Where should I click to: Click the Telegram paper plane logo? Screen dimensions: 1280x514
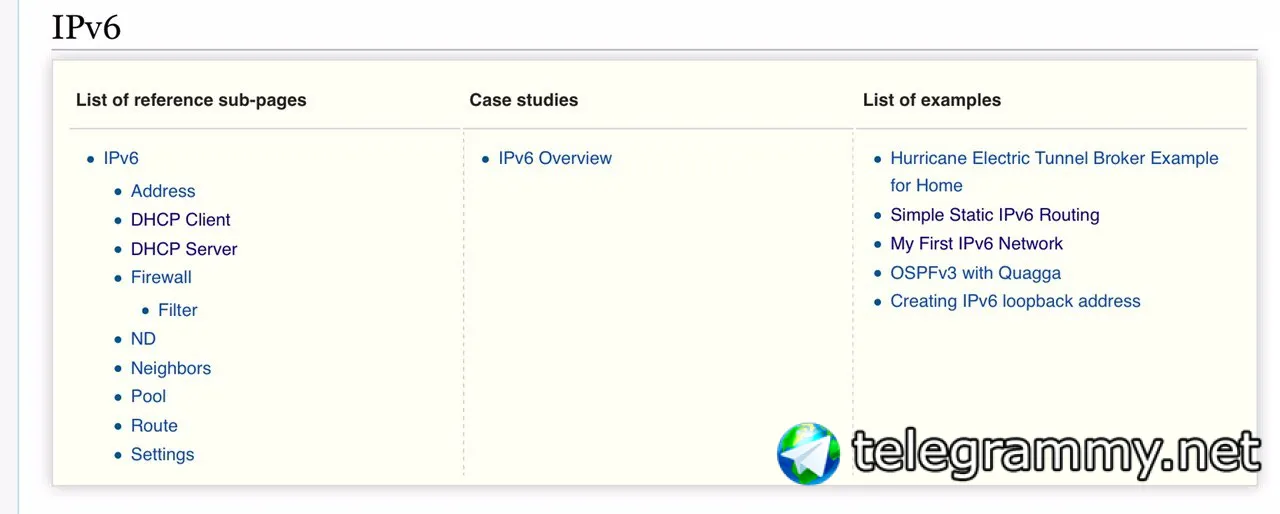tap(809, 454)
